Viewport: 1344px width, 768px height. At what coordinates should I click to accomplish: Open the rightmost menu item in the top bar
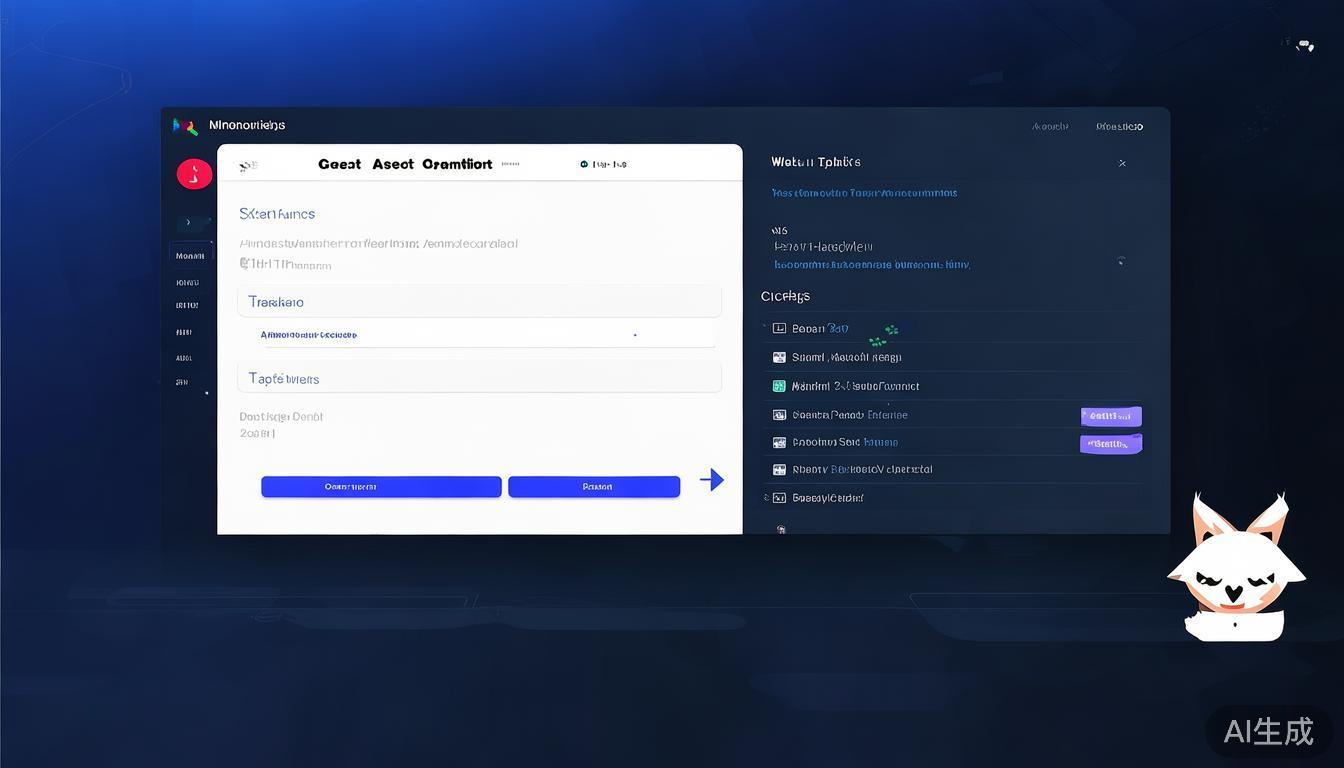(1119, 127)
